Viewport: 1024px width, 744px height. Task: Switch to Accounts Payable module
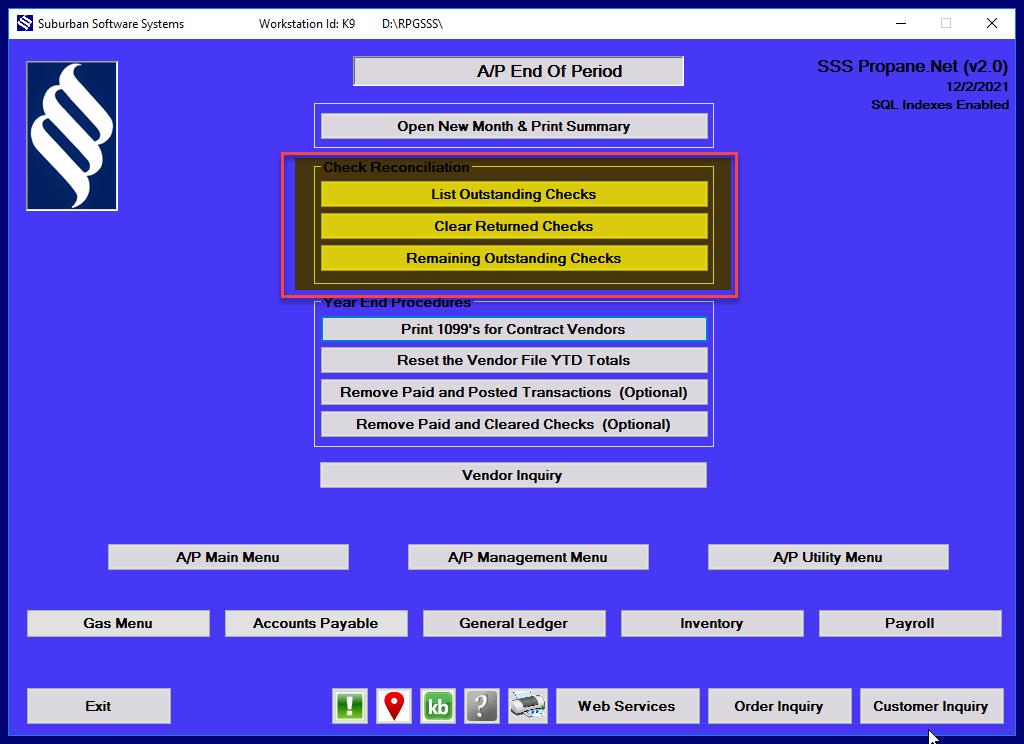pos(316,623)
